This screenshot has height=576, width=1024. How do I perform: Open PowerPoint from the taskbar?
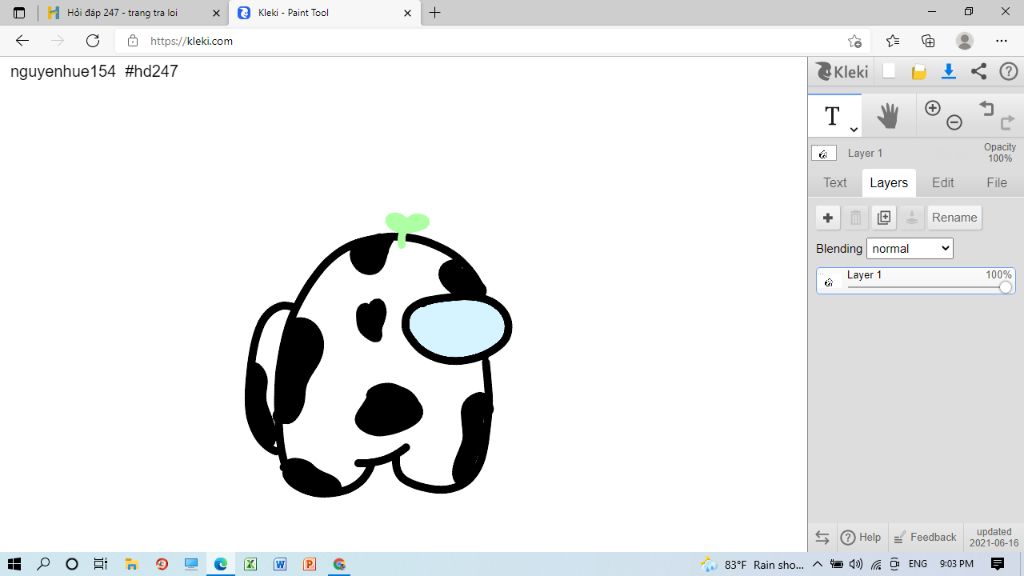310,564
